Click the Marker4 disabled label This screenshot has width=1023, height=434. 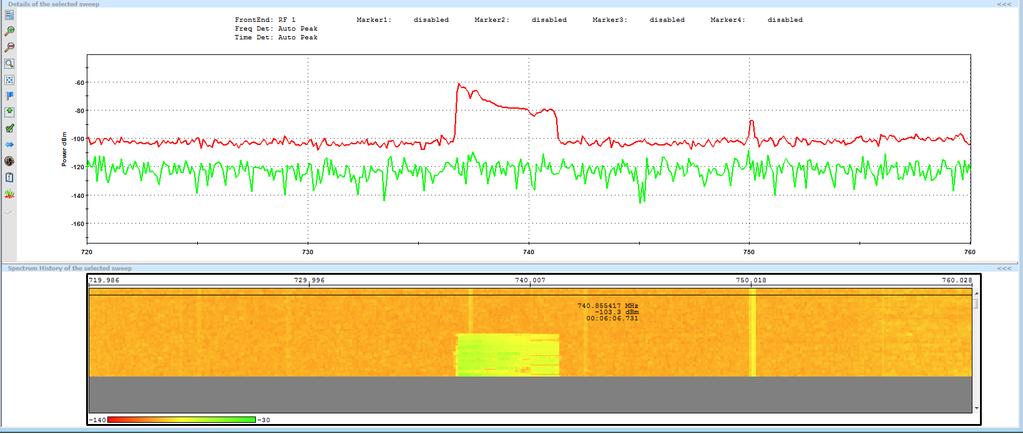757,20
